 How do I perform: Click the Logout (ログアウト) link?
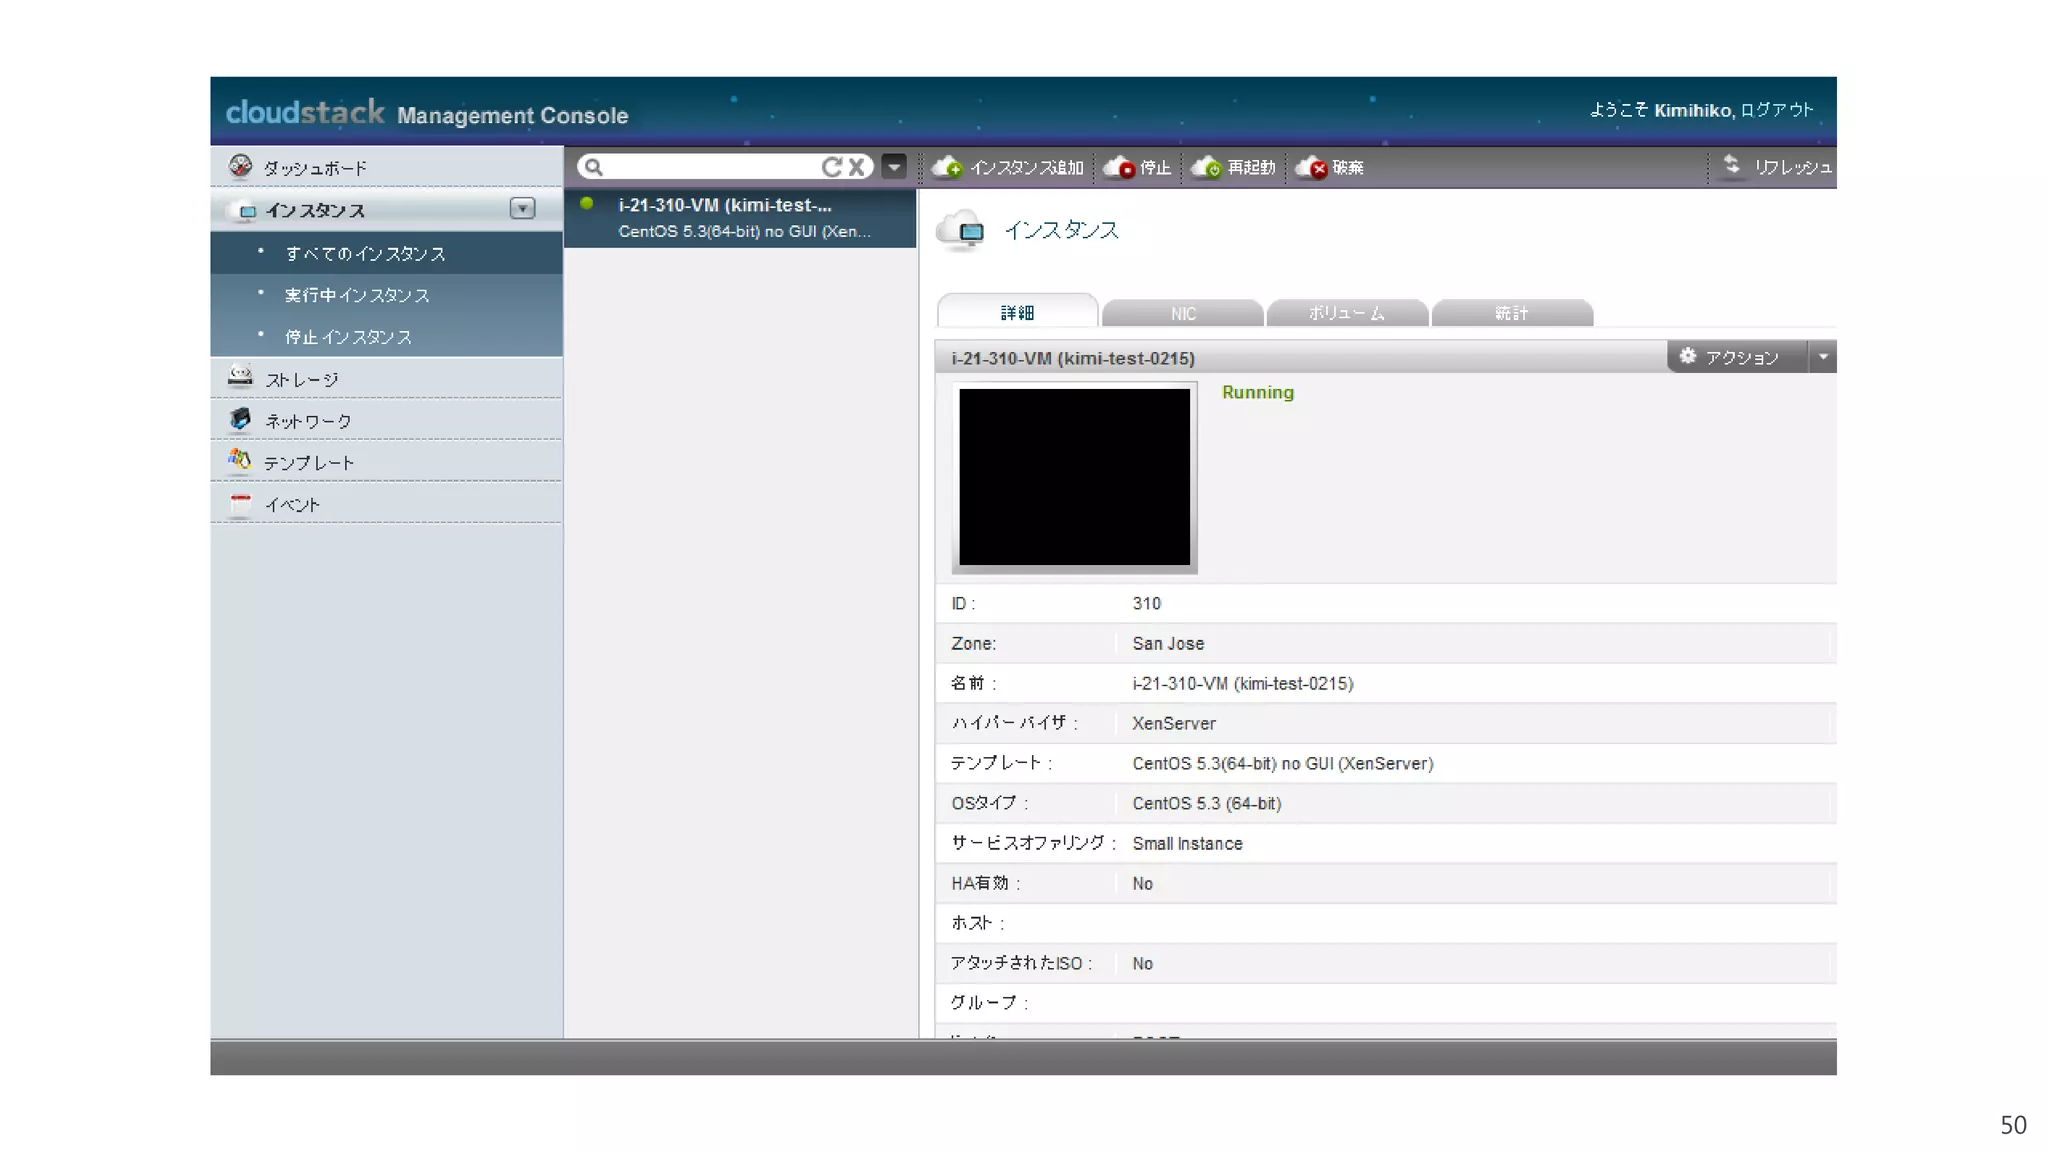1776,110
